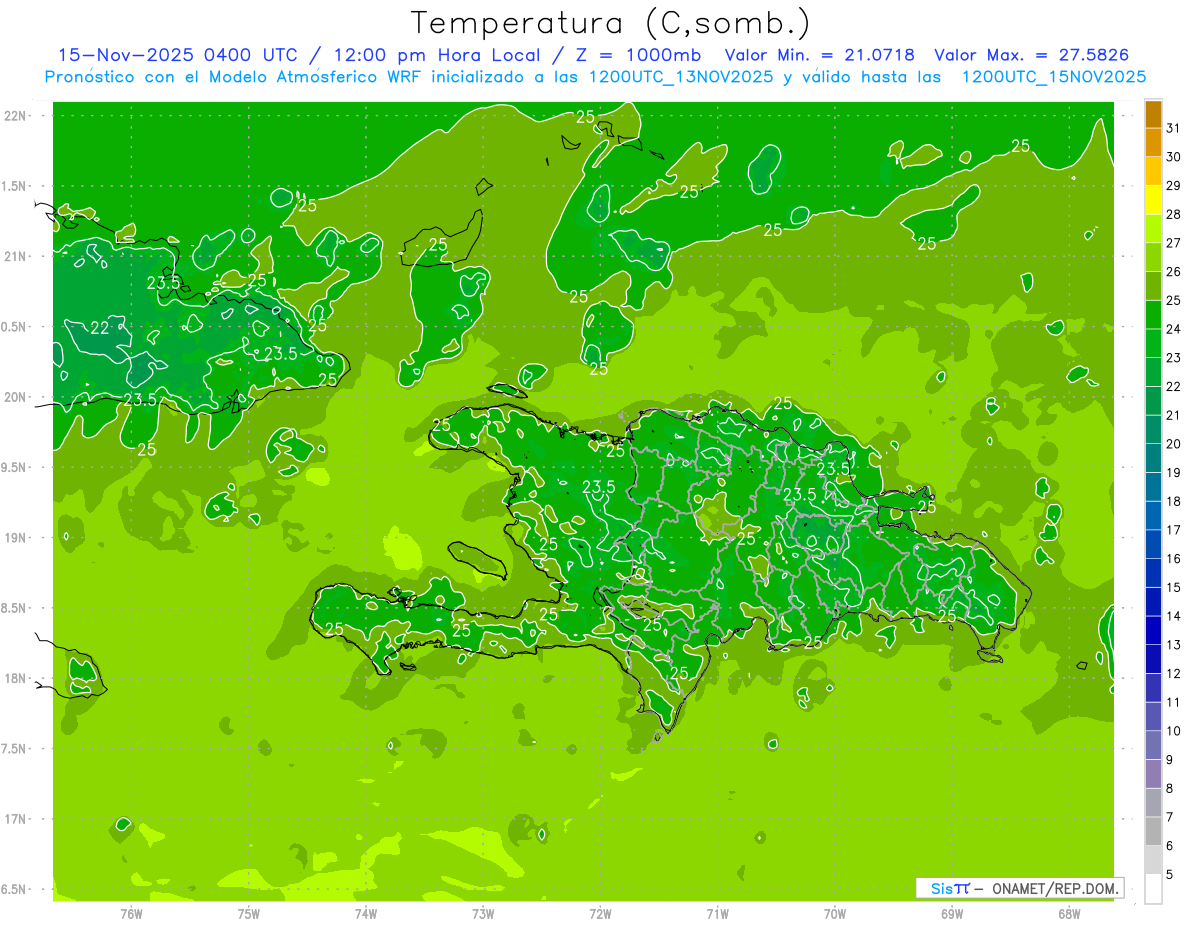Click the topmost legend swatch above 31
This screenshot has width=1200, height=927.
(1153, 114)
